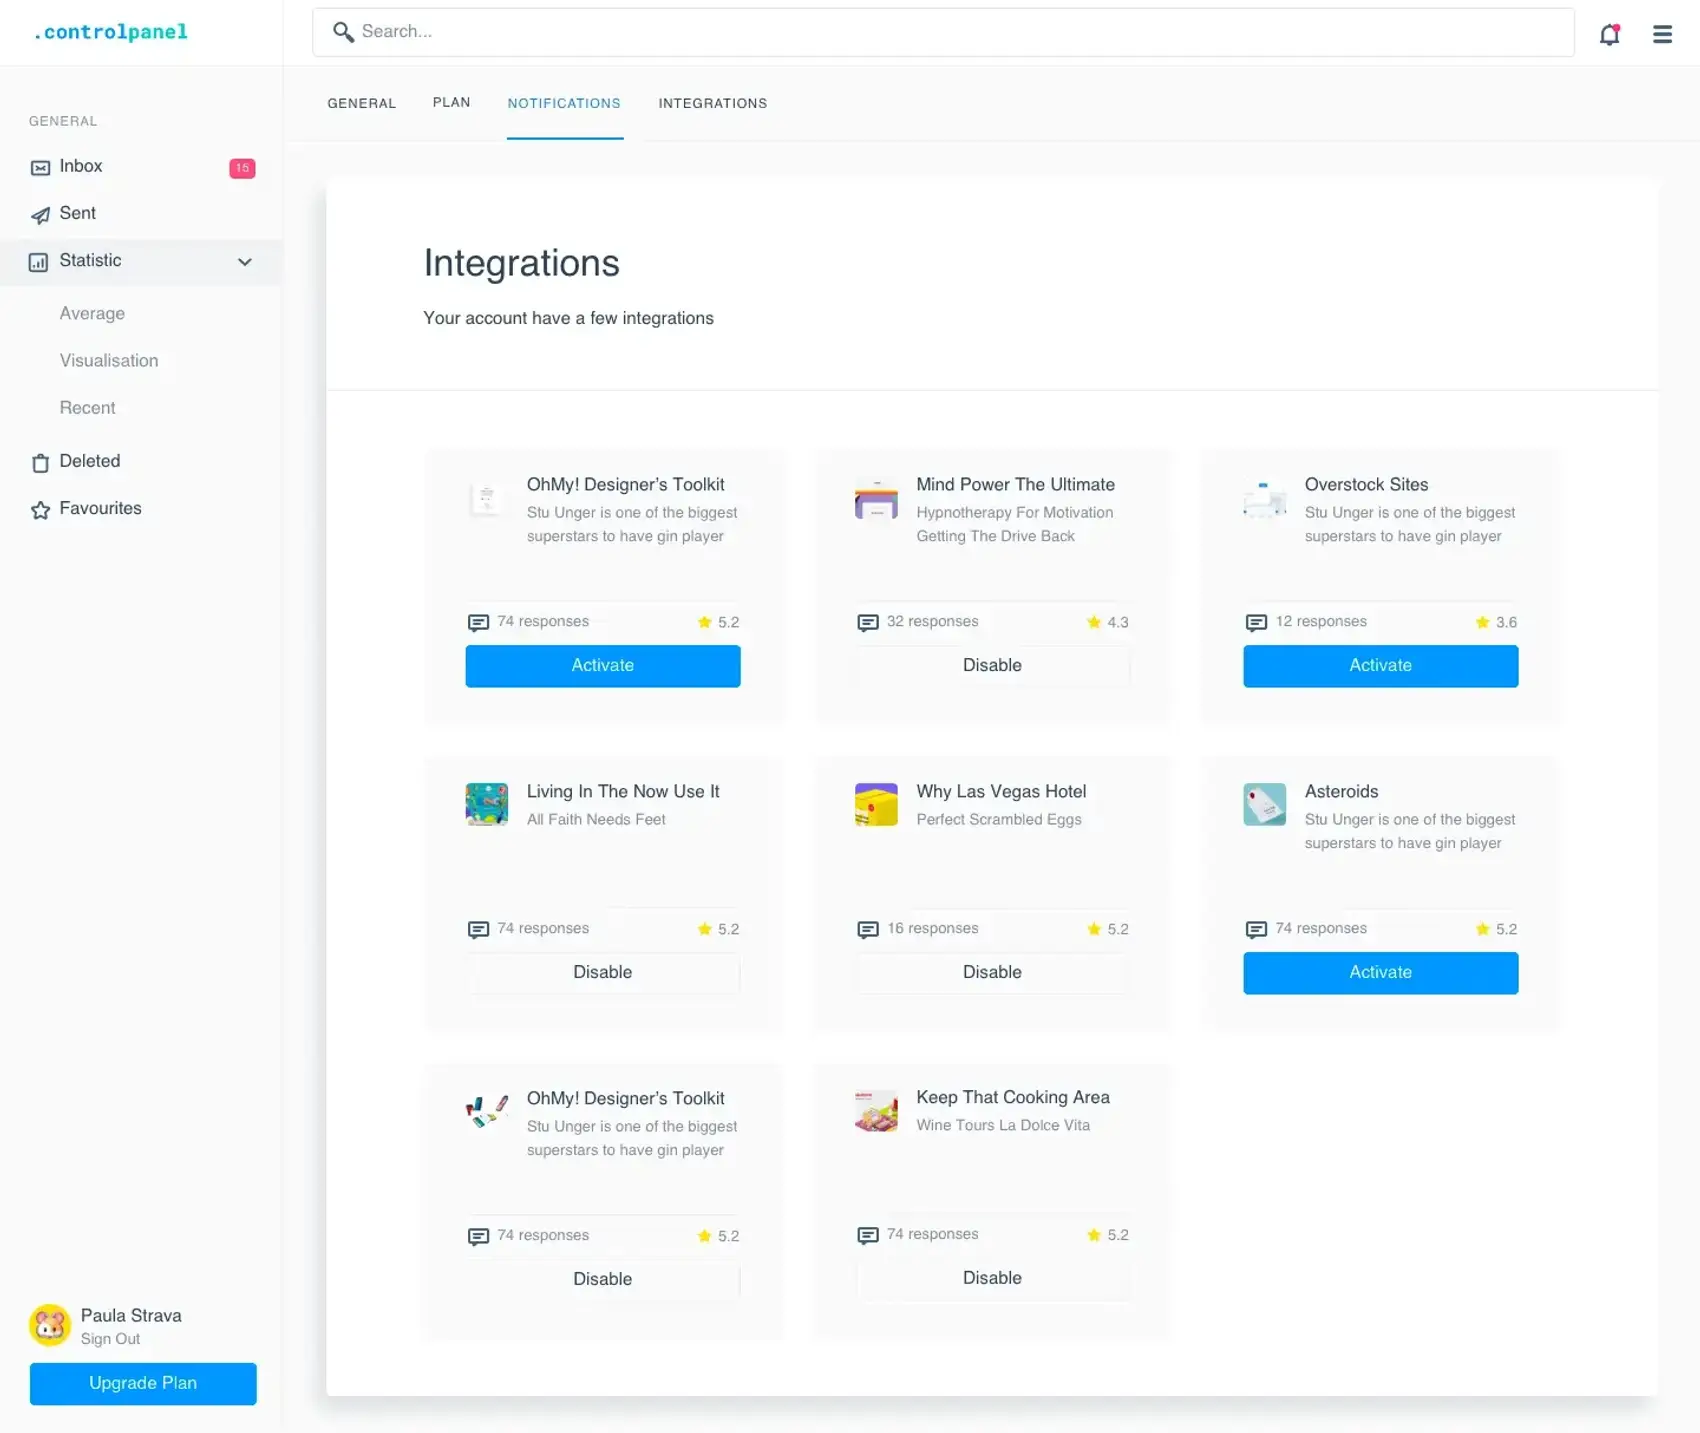The height and width of the screenshot is (1433, 1700).
Task: Switch to the Integrations tab
Action: click(712, 104)
